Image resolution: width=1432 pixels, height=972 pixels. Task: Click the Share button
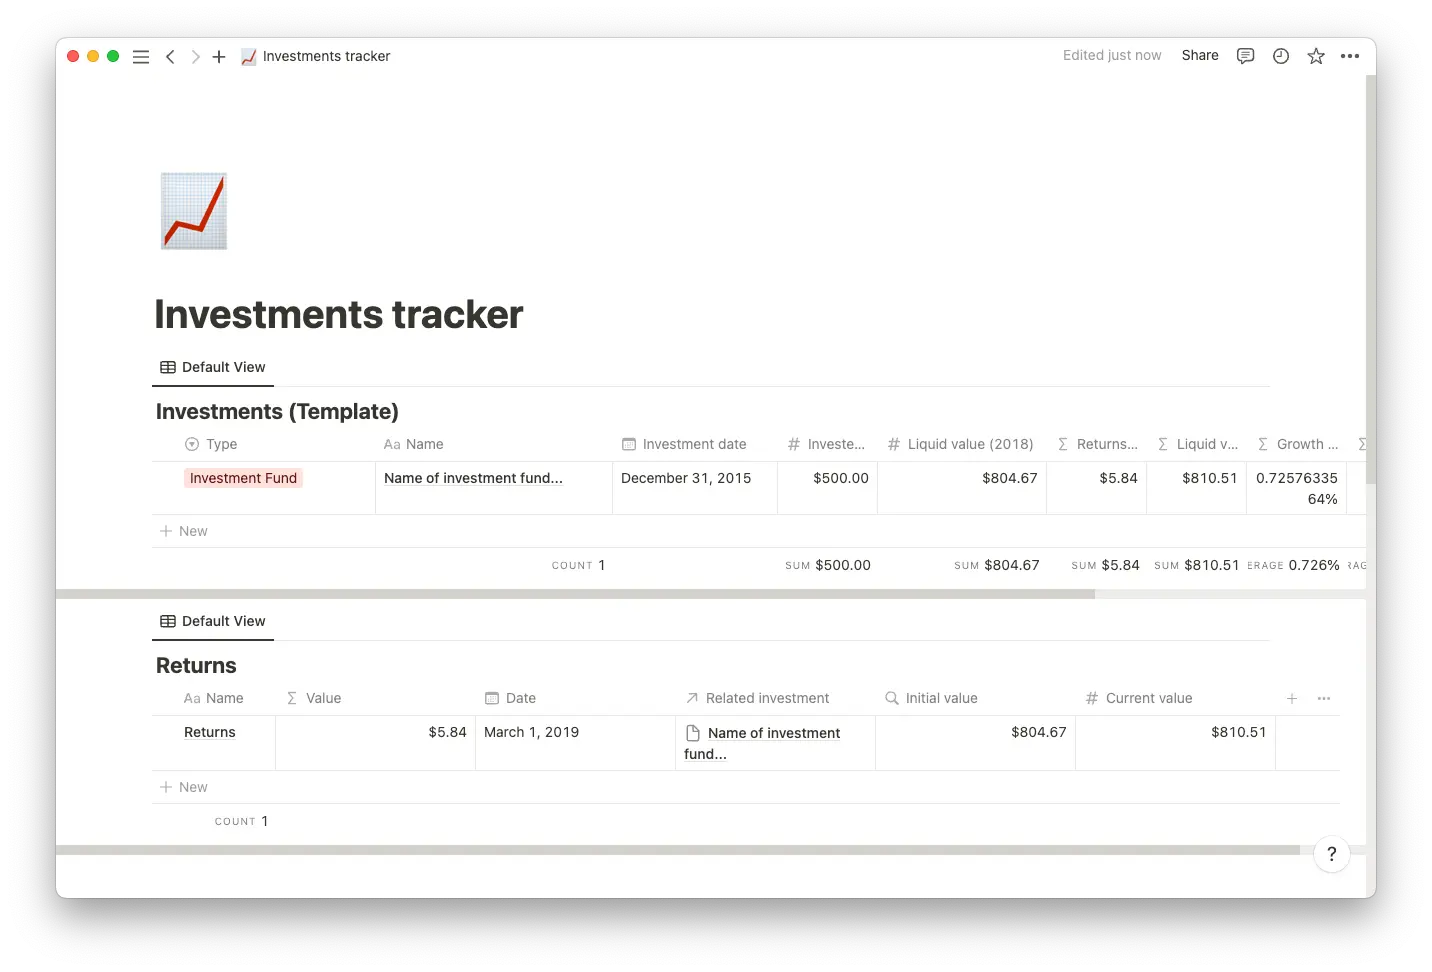[1199, 56]
